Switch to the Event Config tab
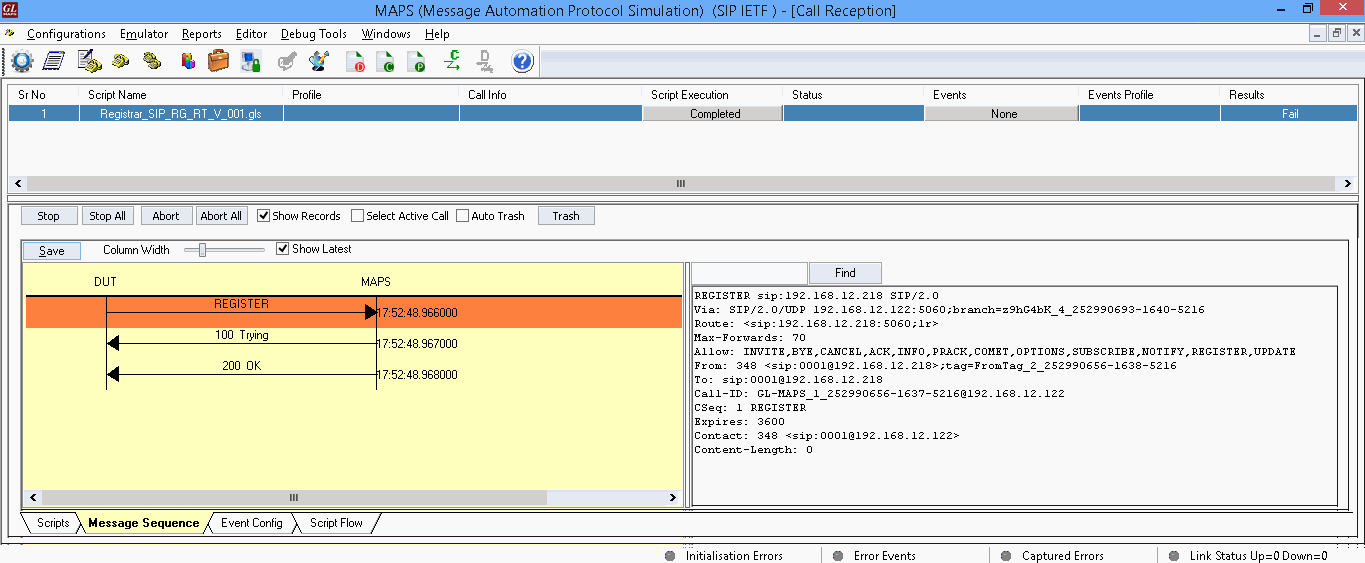The width and height of the screenshot is (1365, 563). pos(252,523)
